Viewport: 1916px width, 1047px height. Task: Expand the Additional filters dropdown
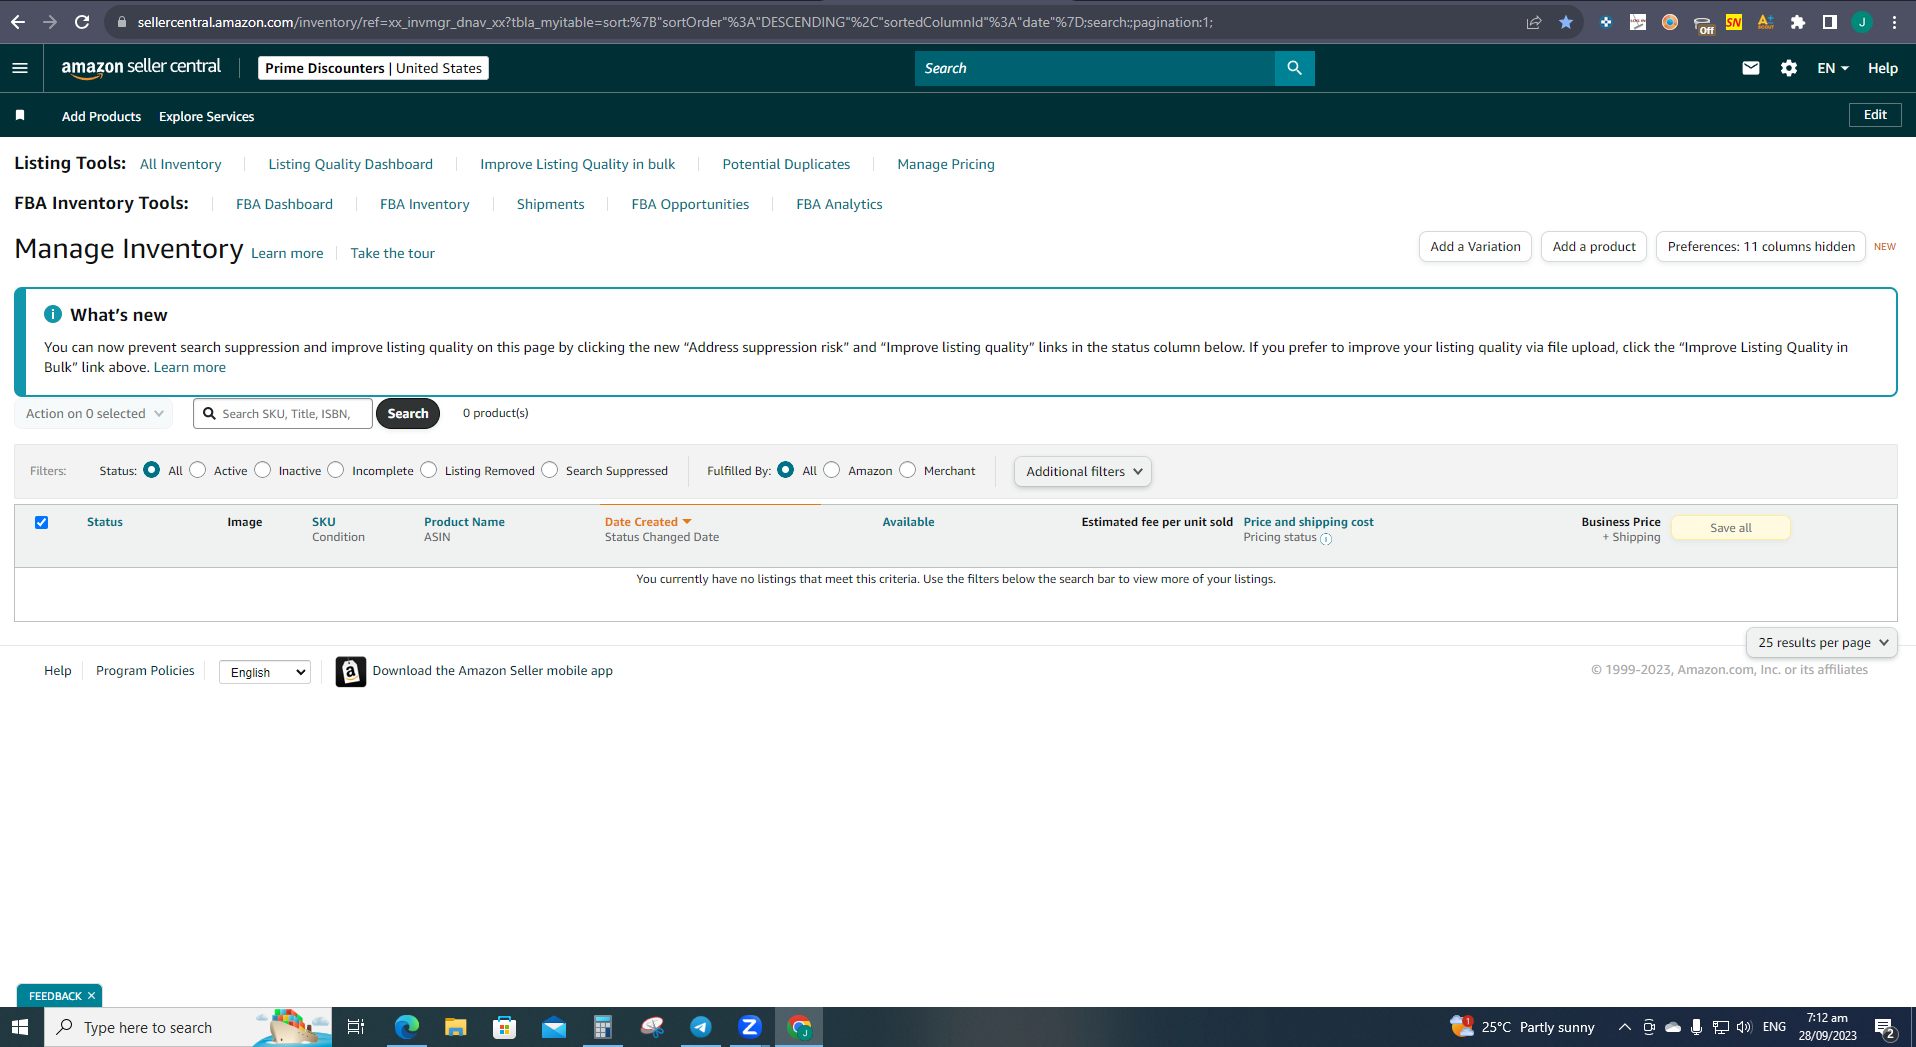click(1083, 471)
